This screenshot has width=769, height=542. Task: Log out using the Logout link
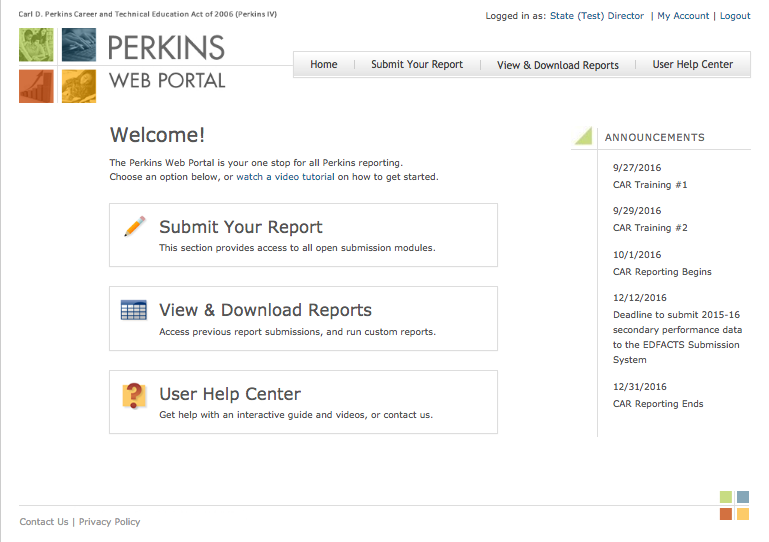pyautogui.click(x=735, y=16)
